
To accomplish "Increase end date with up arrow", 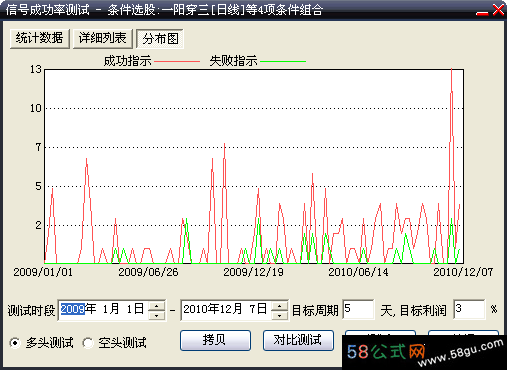I will pyautogui.click(x=280, y=306).
